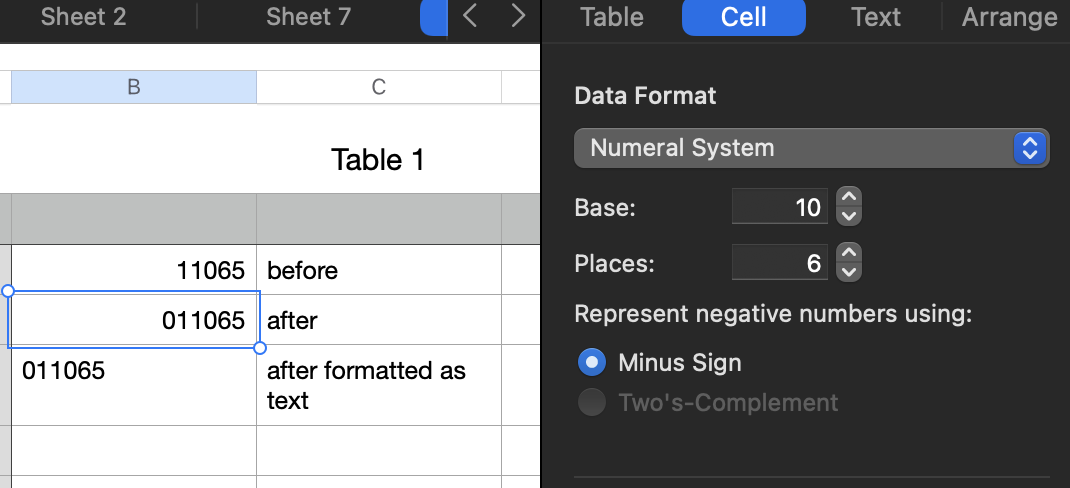Decrease the Places value stepper
1070x488 pixels.
[848, 272]
